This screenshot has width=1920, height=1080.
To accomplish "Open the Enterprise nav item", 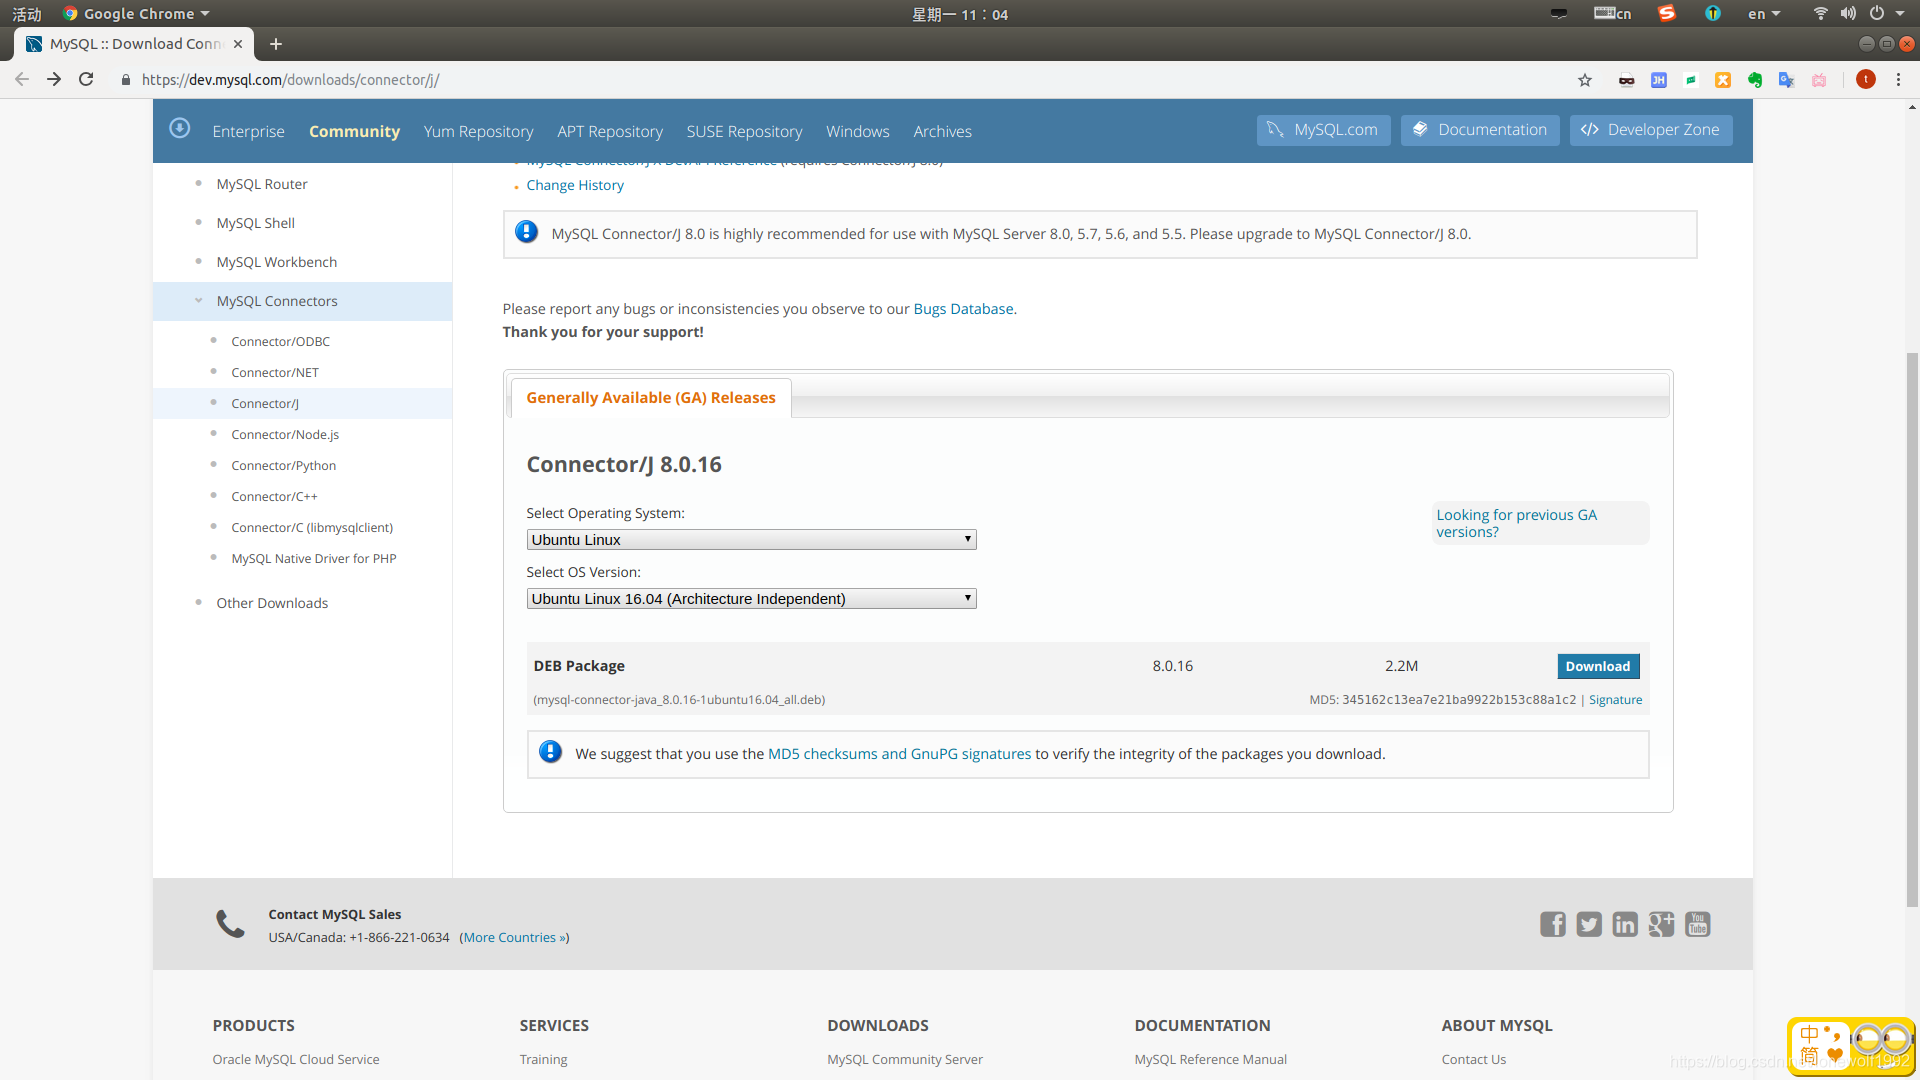I will pyautogui.click(x=248, y=132).
